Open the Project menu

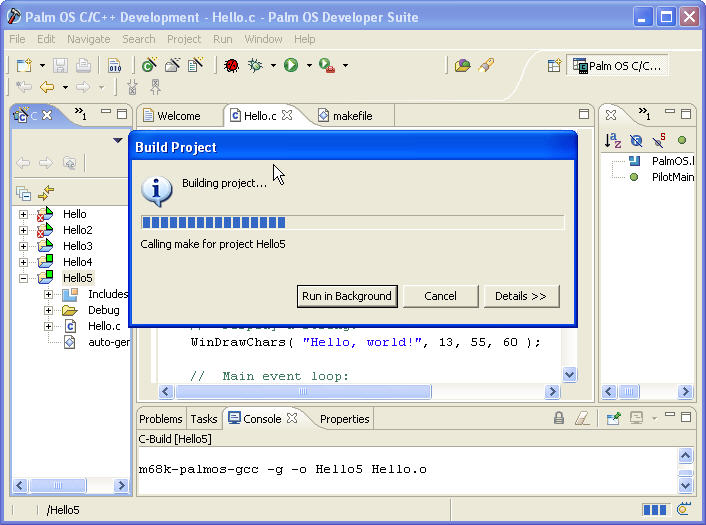click(184, 39)
